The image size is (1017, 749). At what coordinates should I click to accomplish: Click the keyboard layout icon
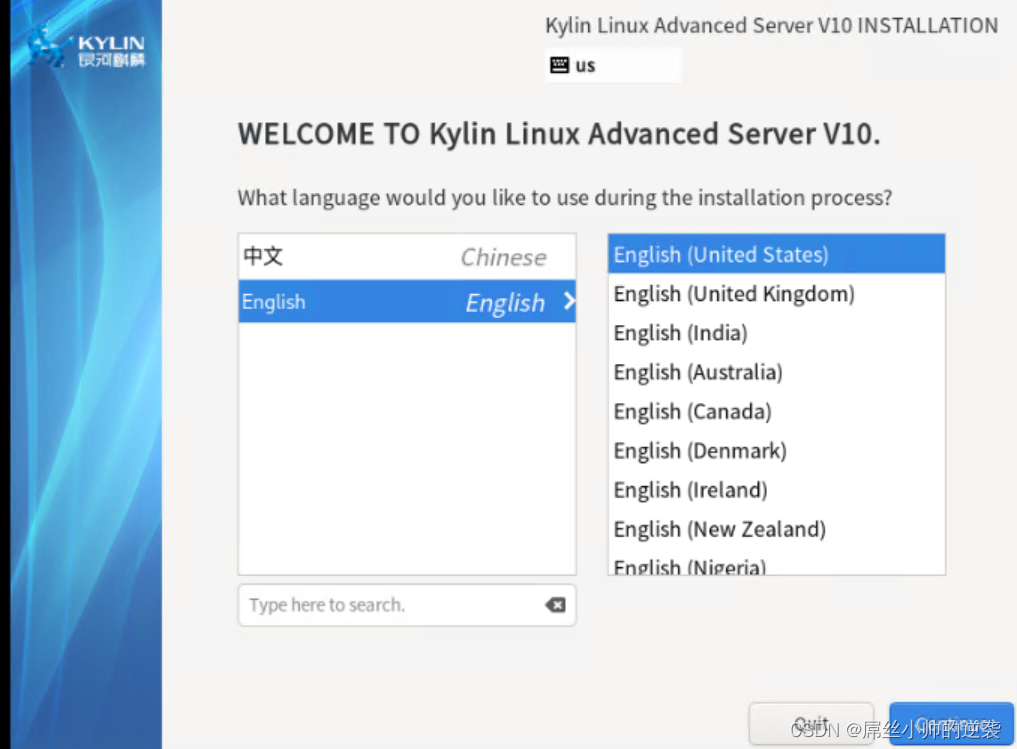pos(560,66)
